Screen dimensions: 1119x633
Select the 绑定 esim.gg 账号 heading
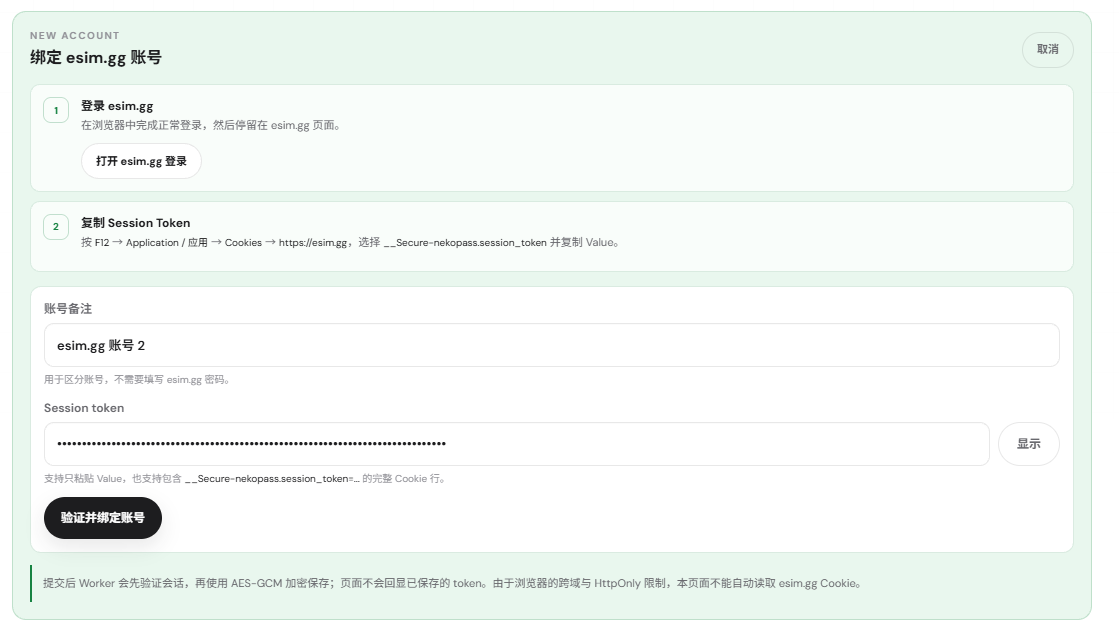coord(96,58)
